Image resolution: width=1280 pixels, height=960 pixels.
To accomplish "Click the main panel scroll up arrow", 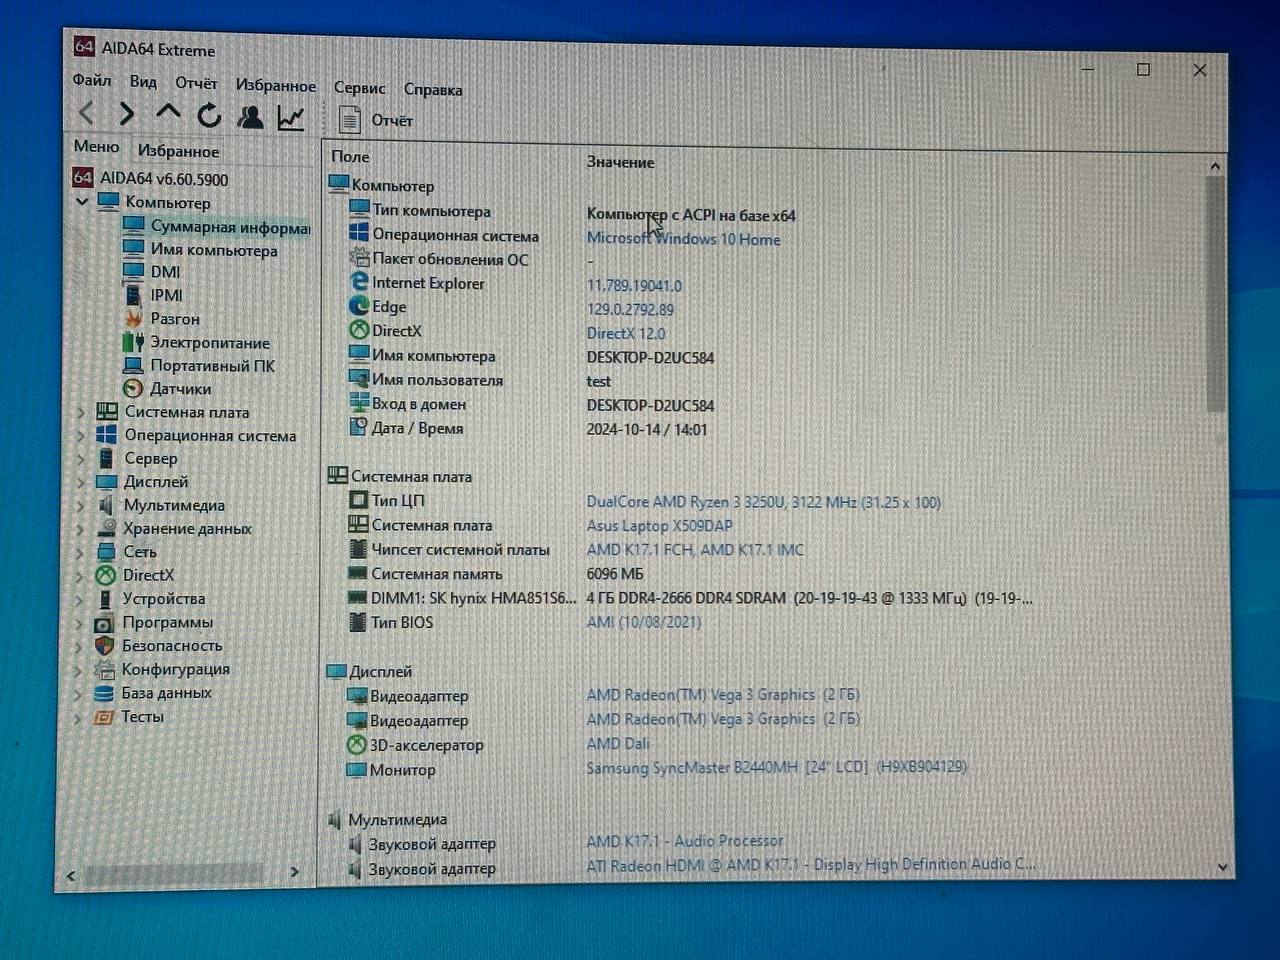I will 1215,166.
